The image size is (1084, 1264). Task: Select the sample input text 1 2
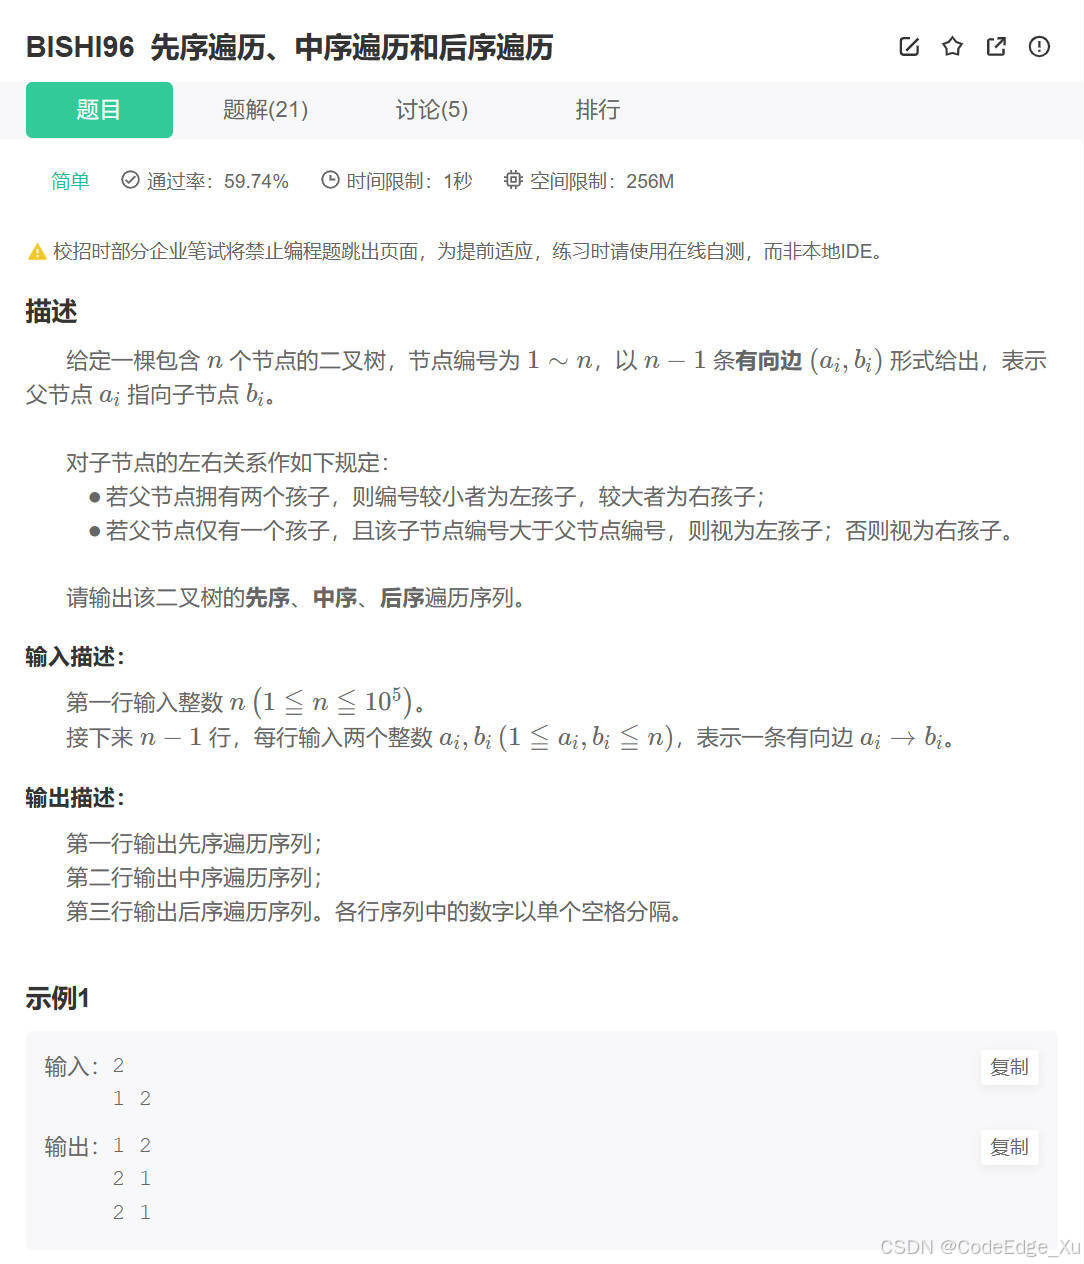point(131,1098)
